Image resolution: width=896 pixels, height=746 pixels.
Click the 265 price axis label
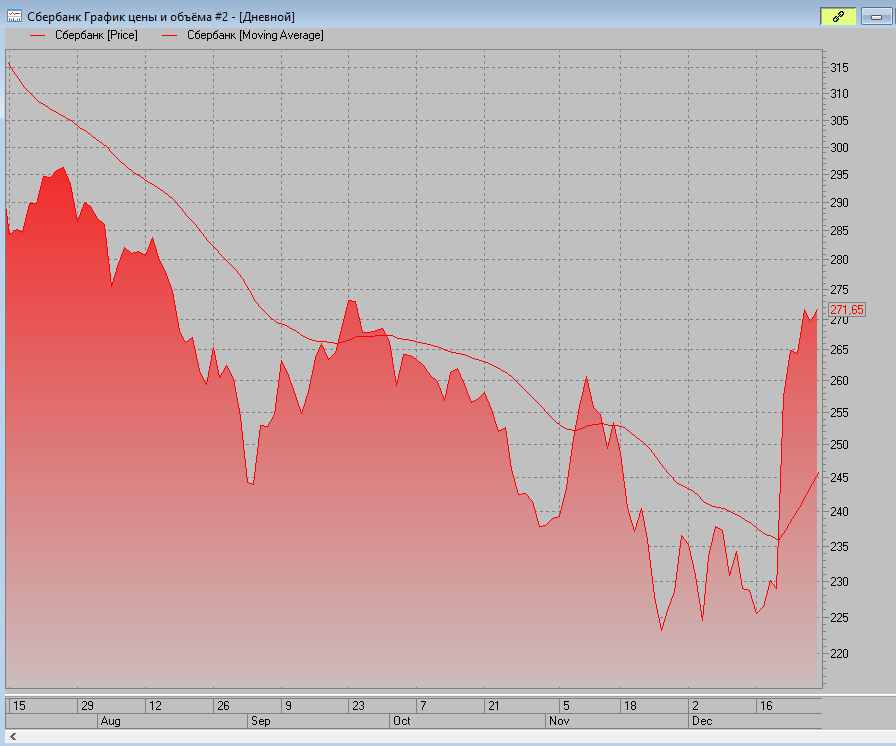click(839, 350)
